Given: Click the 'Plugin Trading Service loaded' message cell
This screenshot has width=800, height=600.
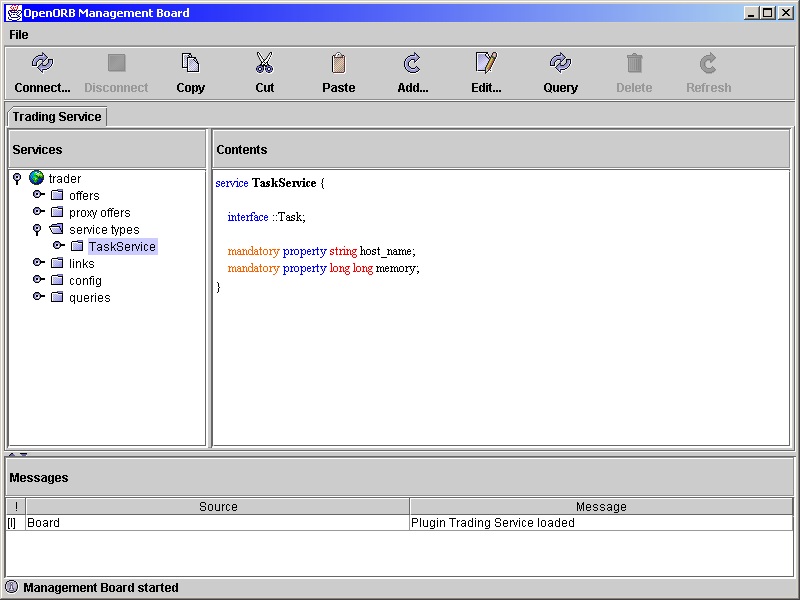Looking at the screenshot, I should point(601,522).
